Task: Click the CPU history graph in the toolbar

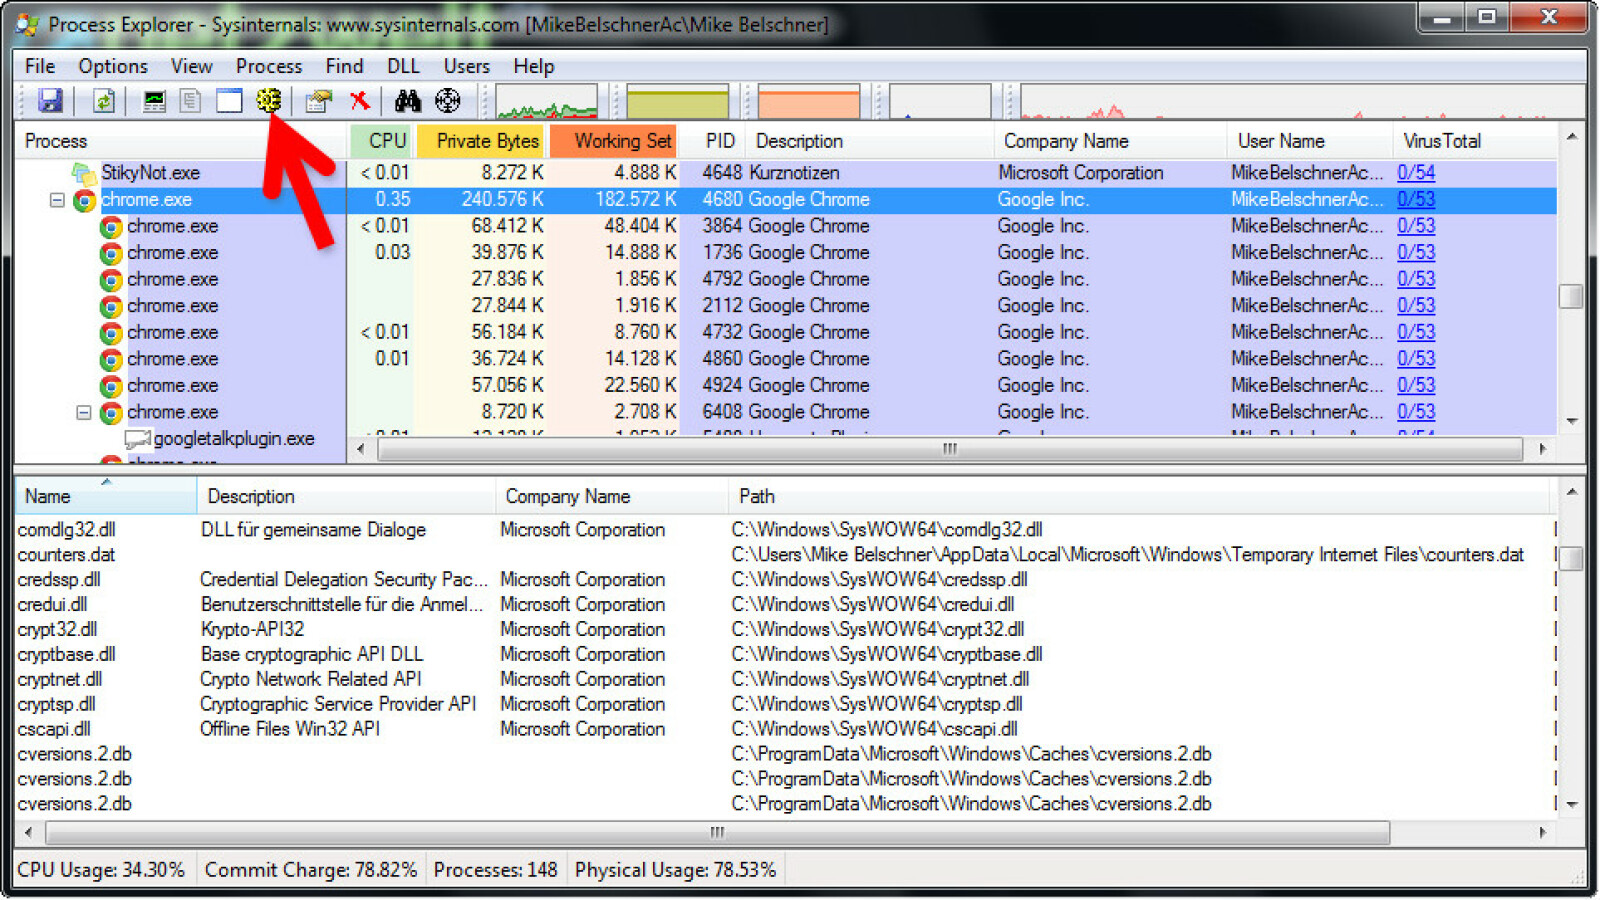Action: [545, 100]
